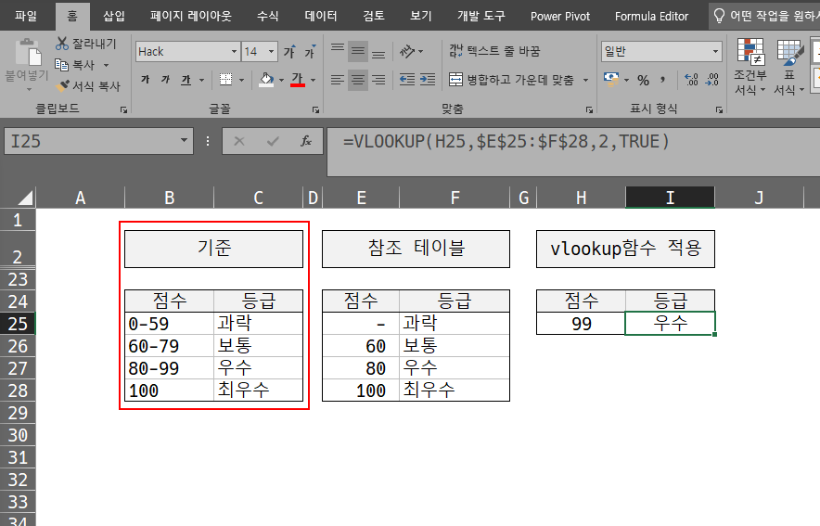Open the font group dialog launcher
The height and width of the screenshot is (526, 820).
(x=315, y=110)
